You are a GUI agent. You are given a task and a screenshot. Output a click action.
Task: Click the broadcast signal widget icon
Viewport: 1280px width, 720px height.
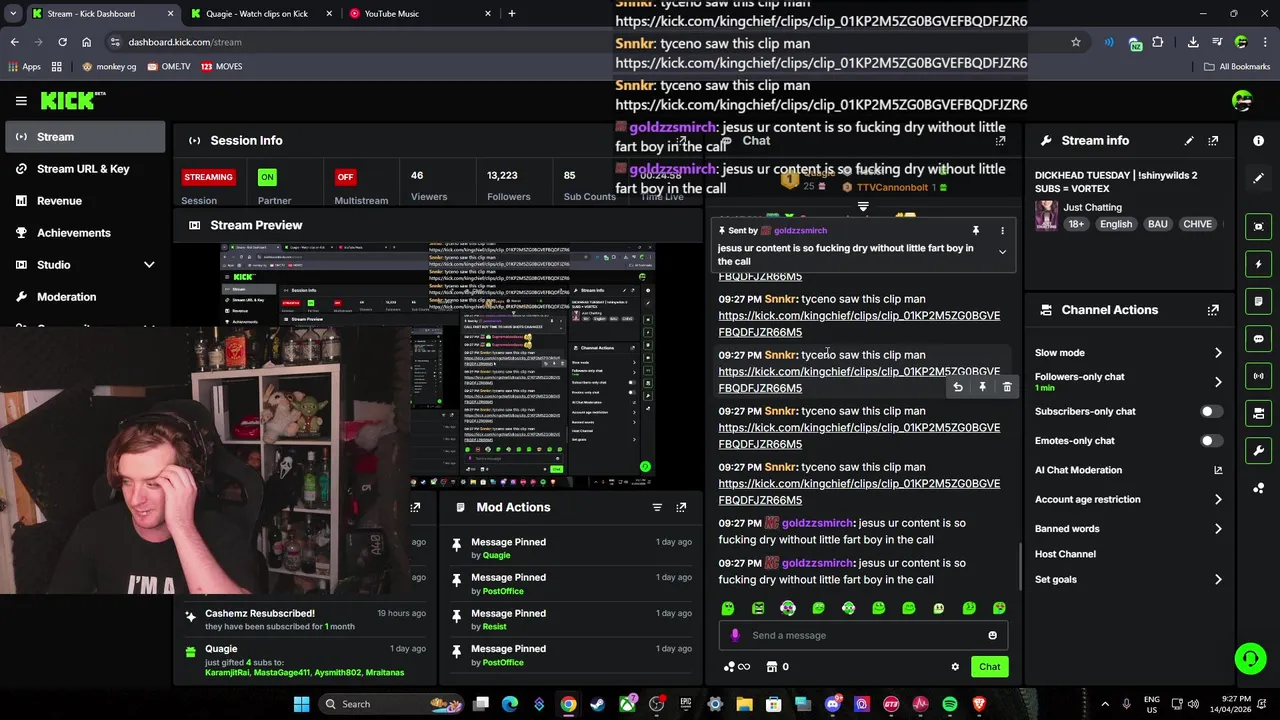coord(1258,376)
